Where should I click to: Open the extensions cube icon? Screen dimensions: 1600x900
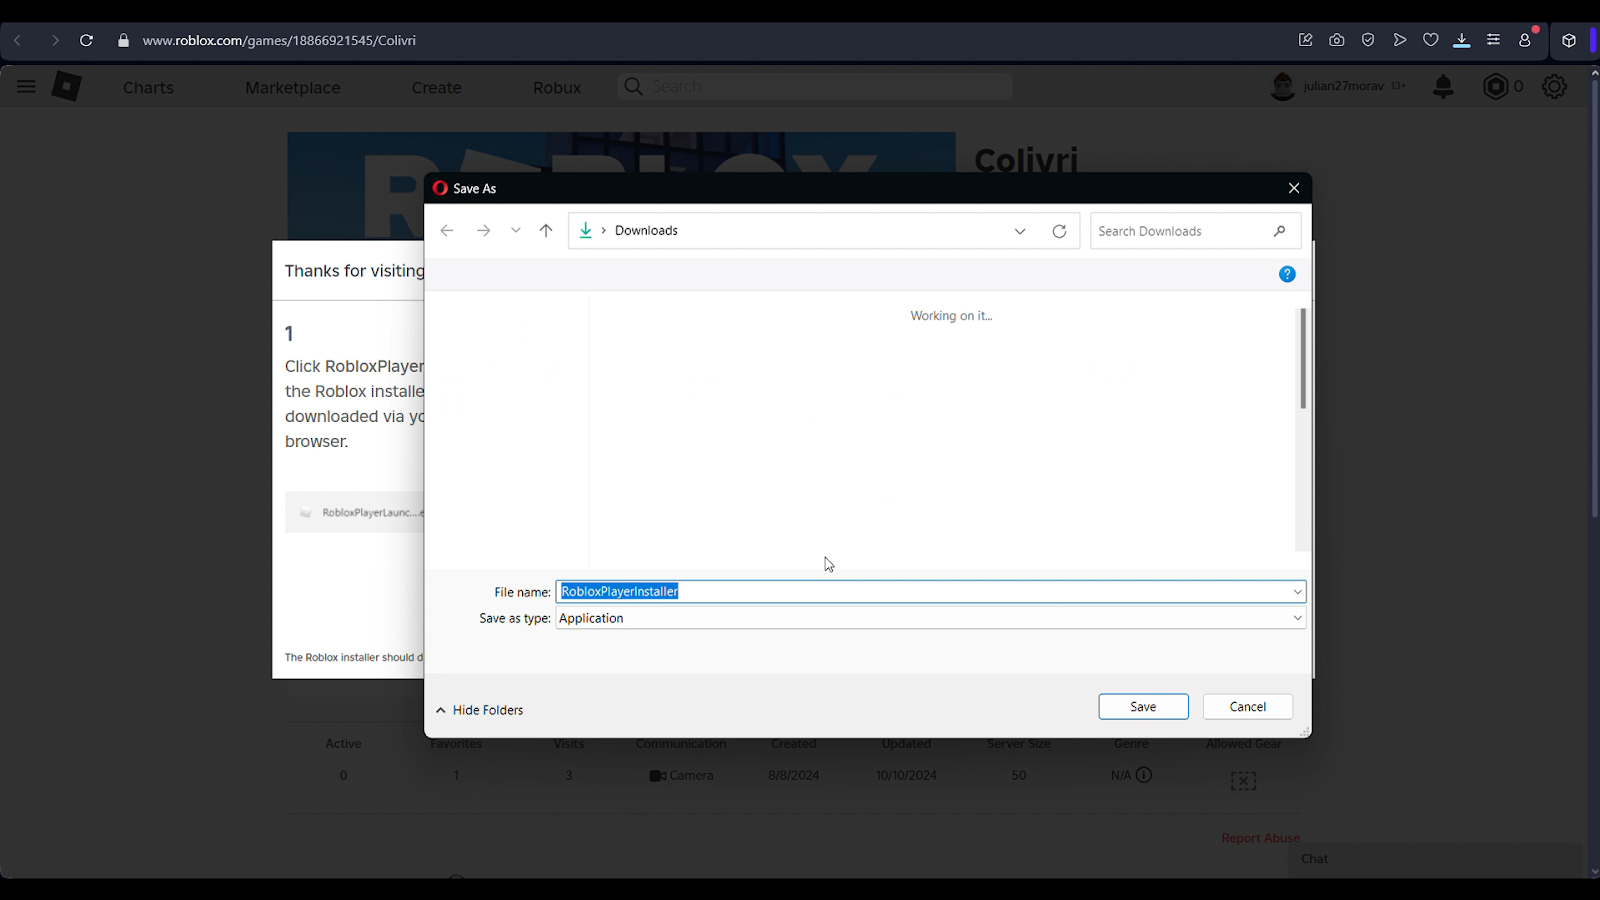coord(1569,40)
